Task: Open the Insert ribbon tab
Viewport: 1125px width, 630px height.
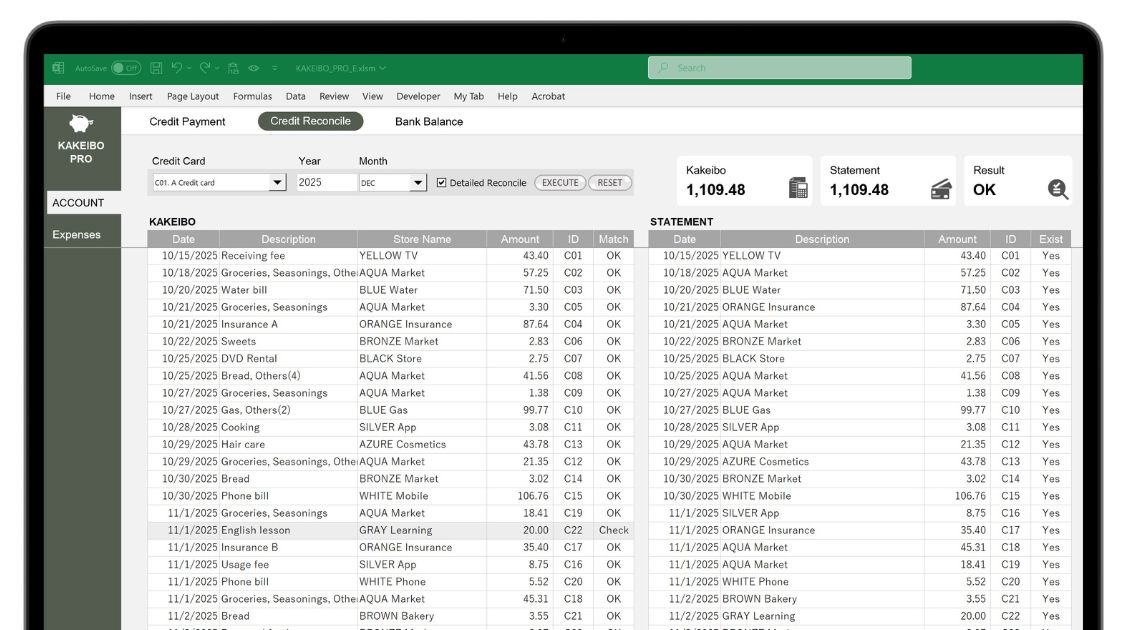Action: pyautogui.click(x=141, y=96)
